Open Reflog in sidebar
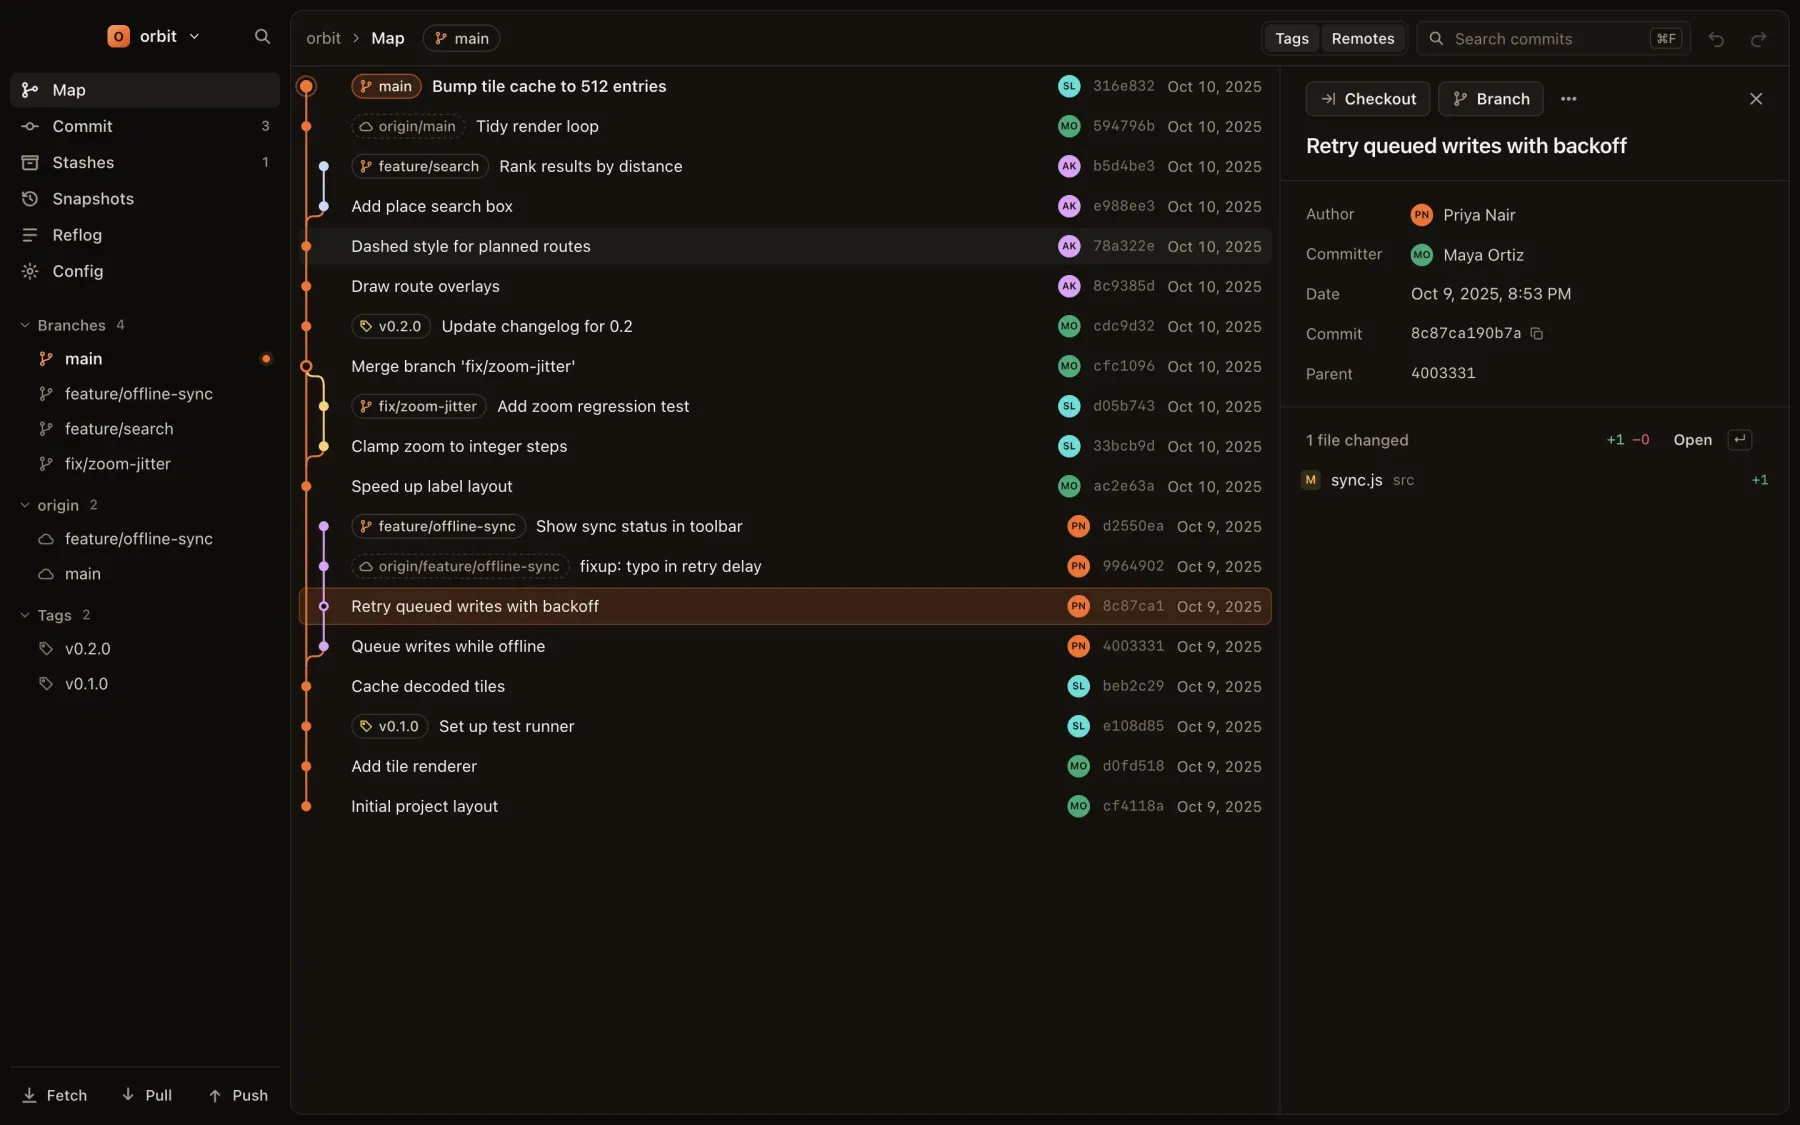 click(x=145, y=235)
